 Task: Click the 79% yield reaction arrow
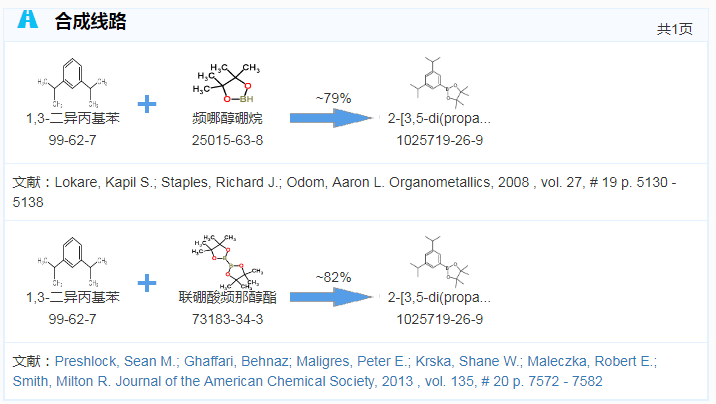332,118
